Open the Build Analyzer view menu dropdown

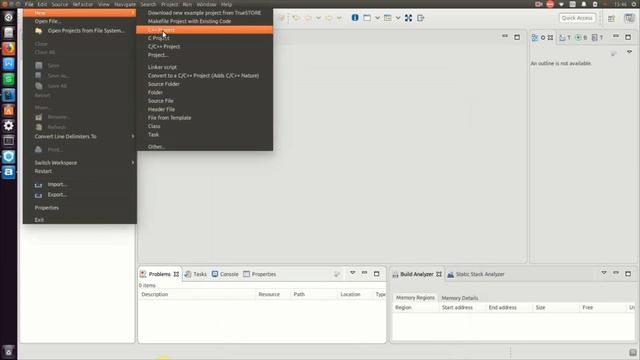point(604,273)
